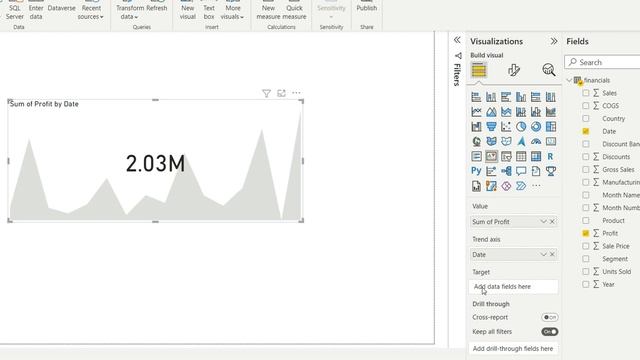Click Enter data in the ribbon
The width and height of the screenshot is (640, 360).
pyautogui.click(x=36, y=12)
